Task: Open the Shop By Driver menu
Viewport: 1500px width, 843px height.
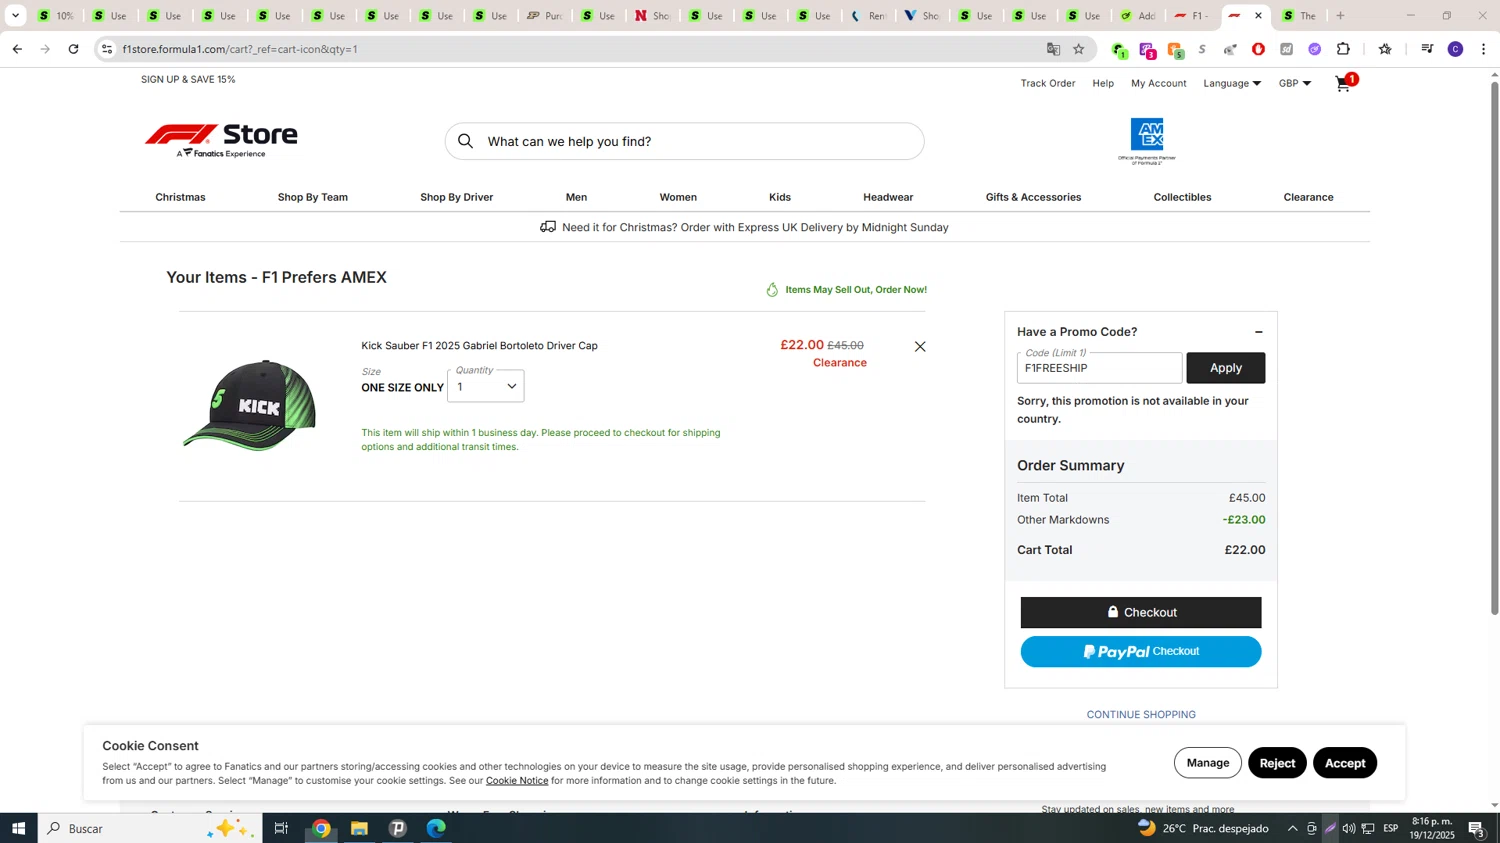Action: [456, 197]
